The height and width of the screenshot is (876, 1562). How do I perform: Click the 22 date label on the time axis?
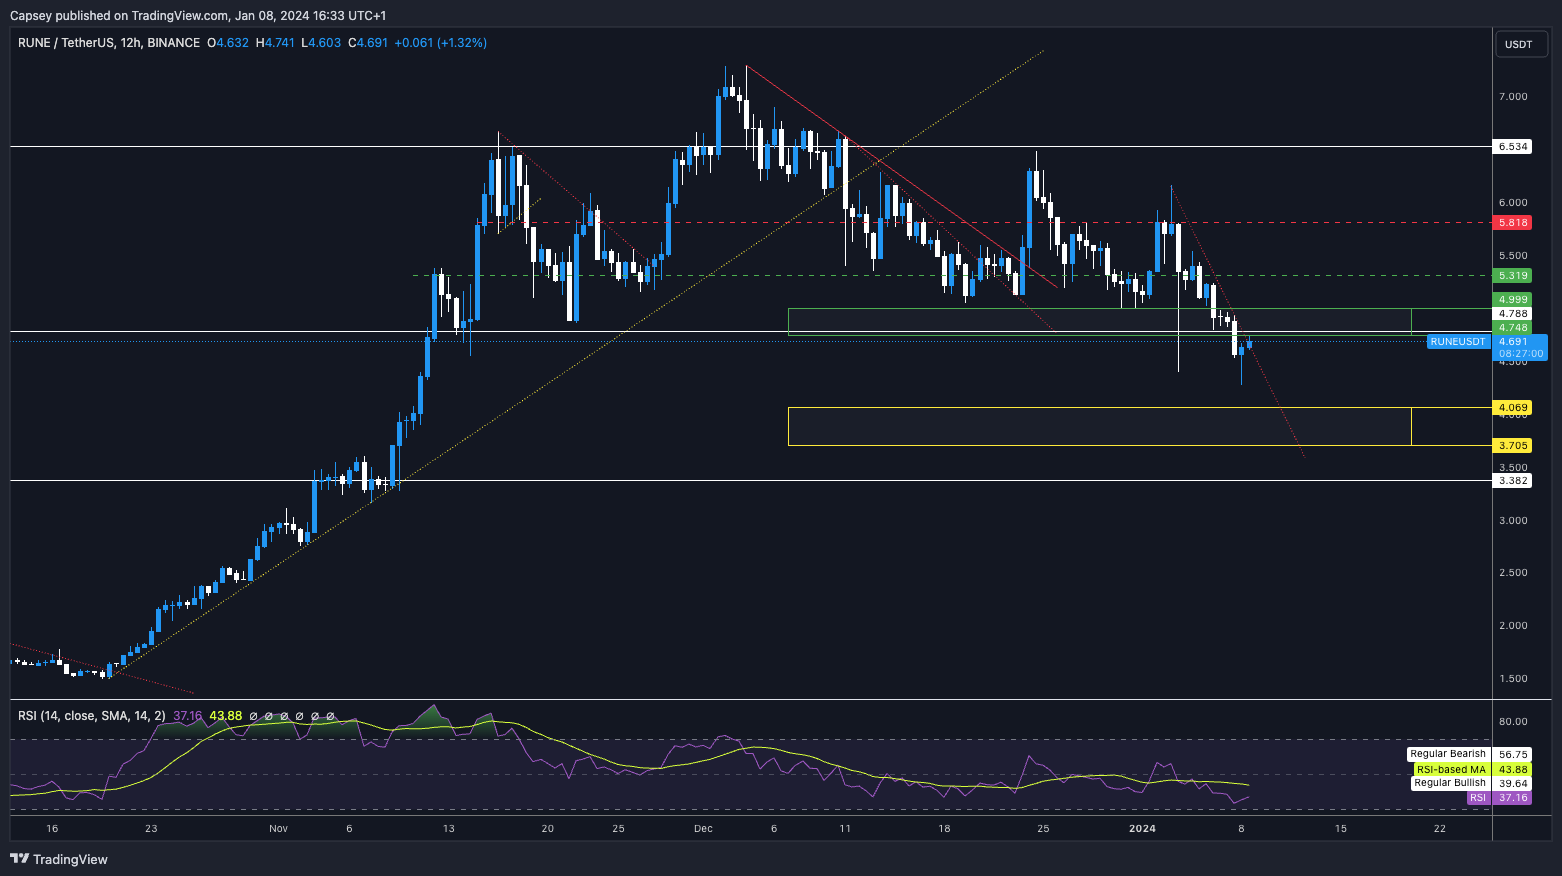(1440, 829)
